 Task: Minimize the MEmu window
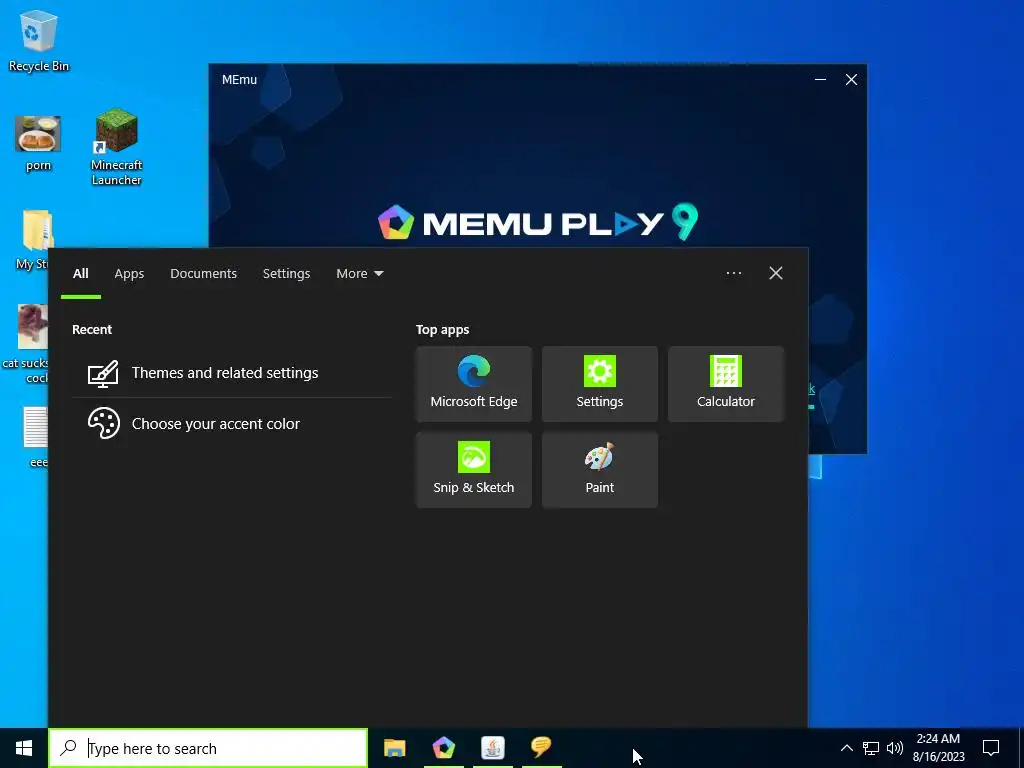coord(820,80)
